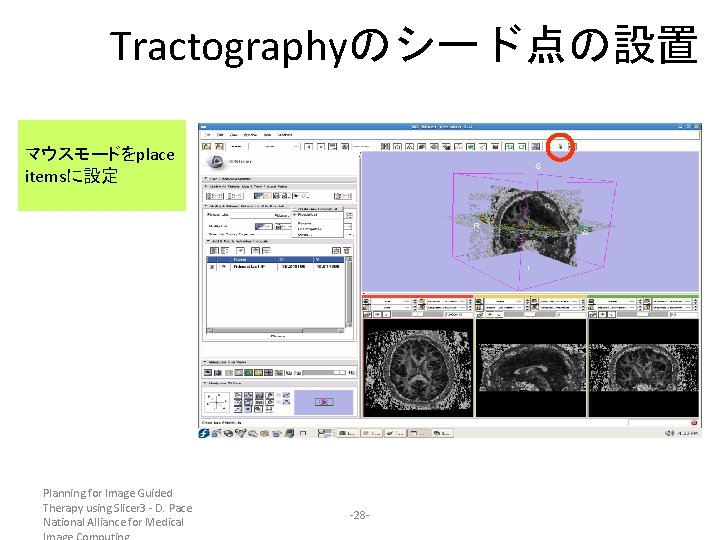Click the green viewer slice offset slider
Screen dimensions: 720x540
point(642,315)
